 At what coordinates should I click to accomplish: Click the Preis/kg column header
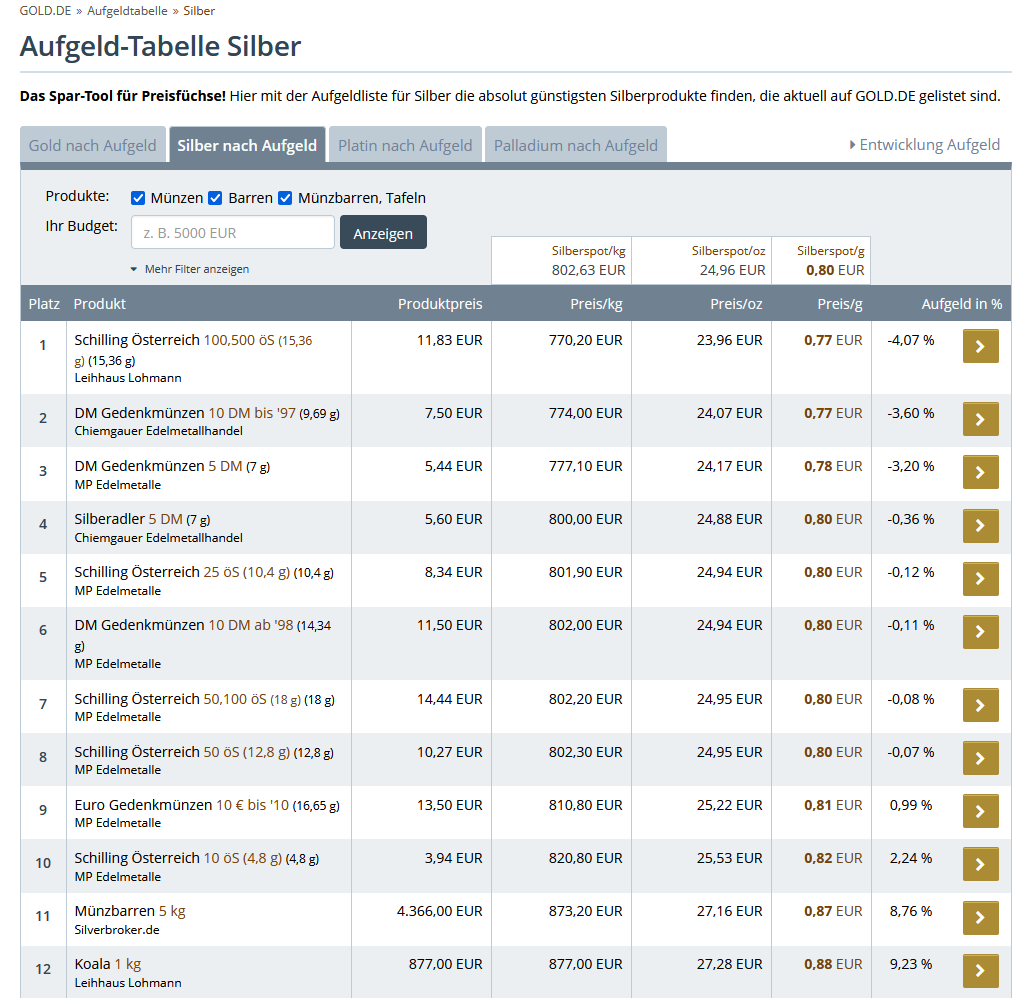click(x=596, y=304)
